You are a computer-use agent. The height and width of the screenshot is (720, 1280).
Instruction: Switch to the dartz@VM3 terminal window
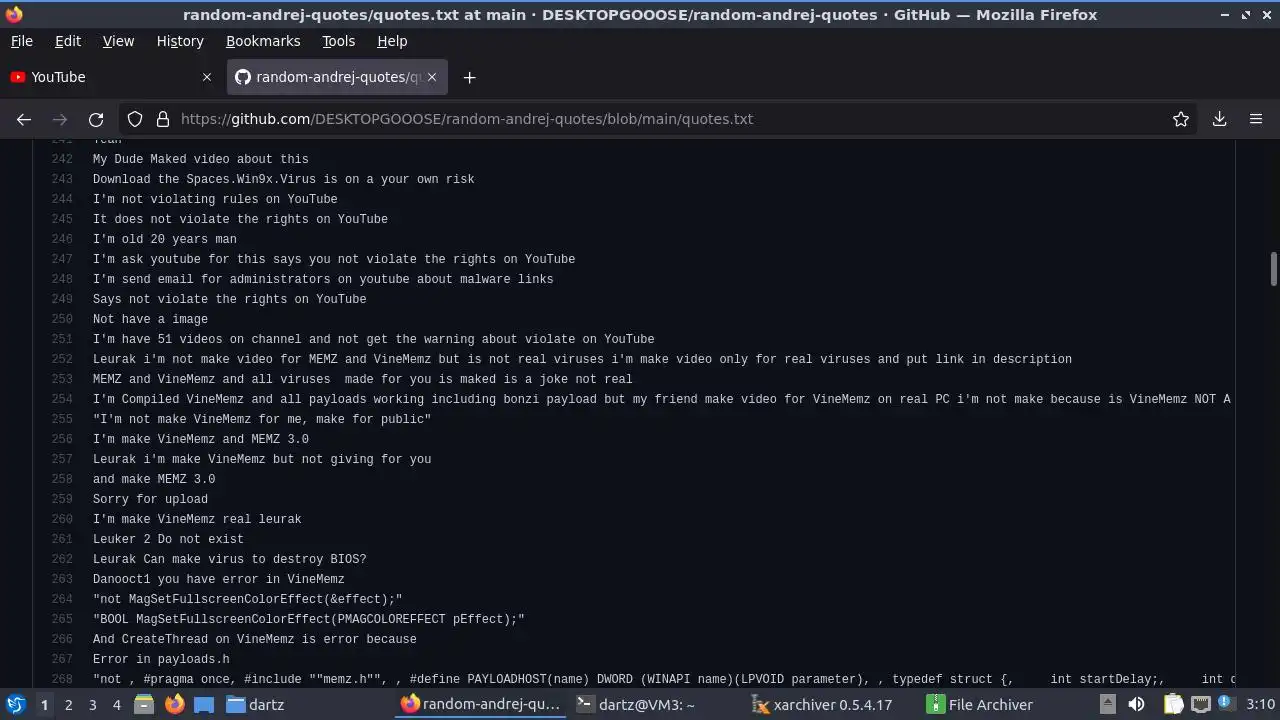[656, 705]
